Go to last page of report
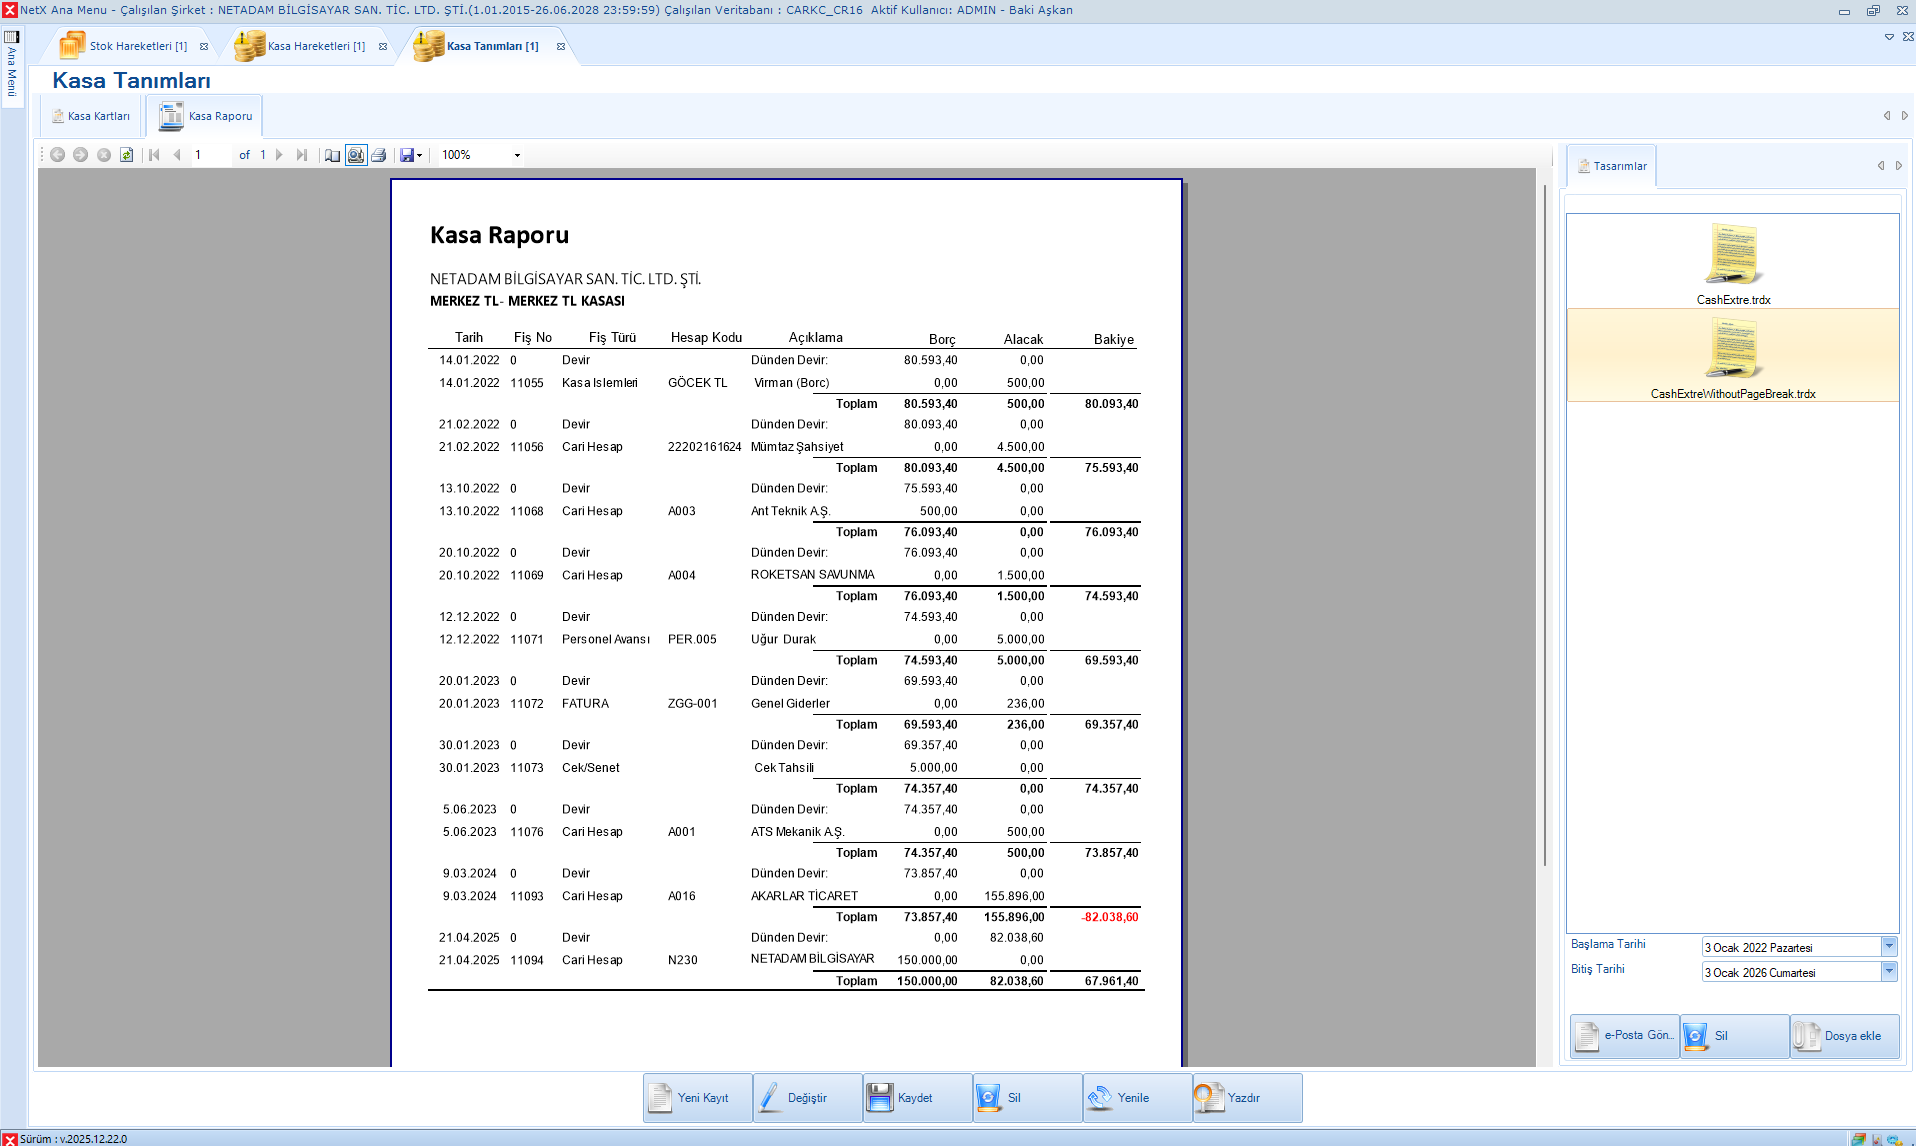Screen dimensions: 1916x1146 coord(302,155)
